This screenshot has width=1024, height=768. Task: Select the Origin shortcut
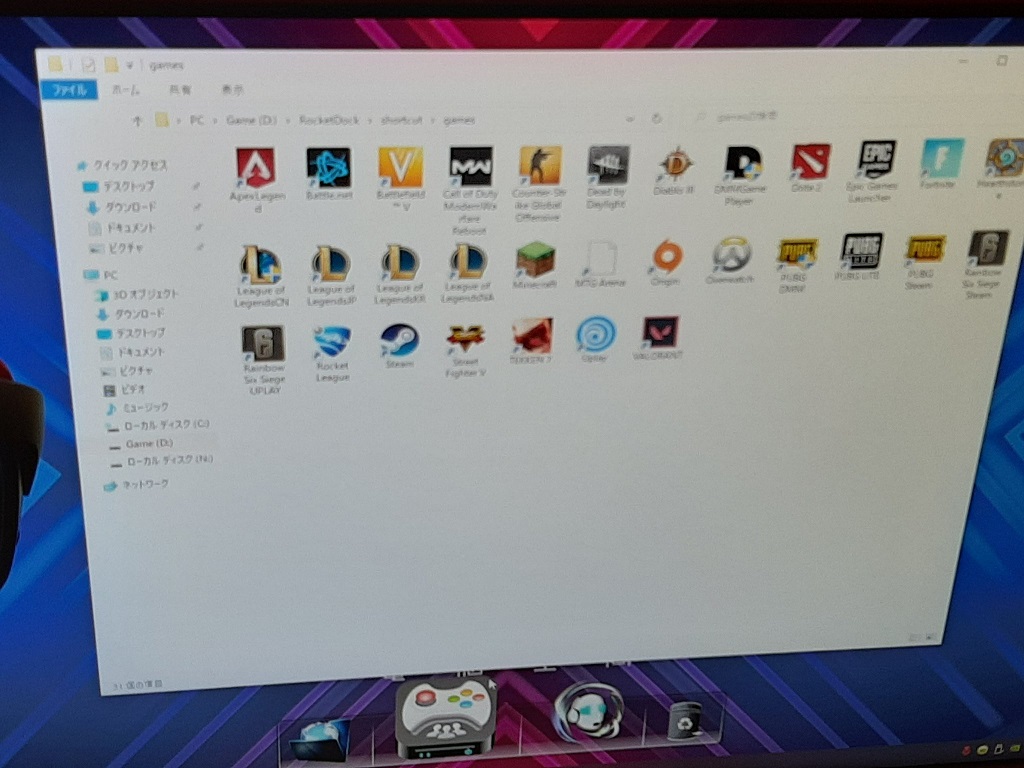pyautogui.click(x=665, y=262)
